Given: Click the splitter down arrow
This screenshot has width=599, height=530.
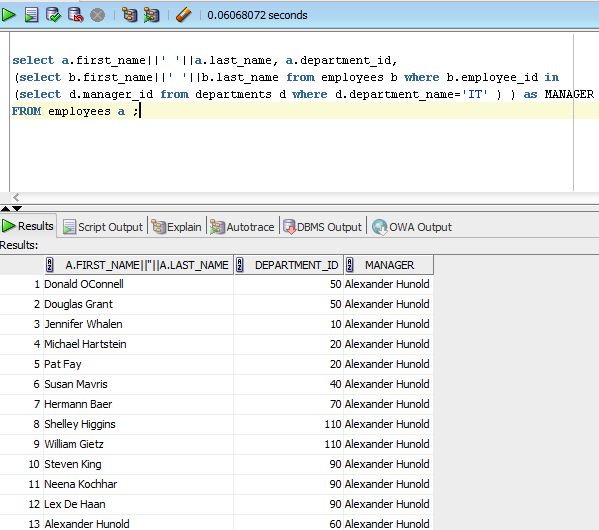Looking at the screenshot, I should 17,209.
